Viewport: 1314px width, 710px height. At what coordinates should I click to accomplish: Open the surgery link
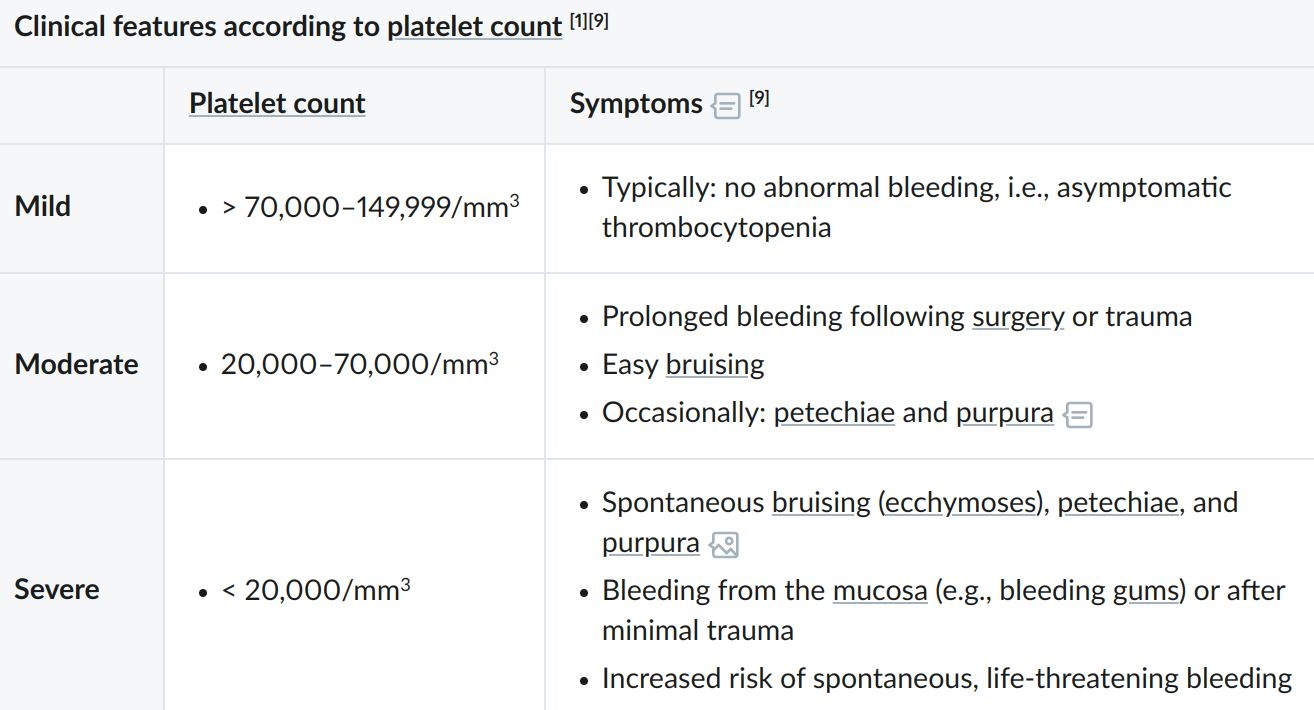pos(1018,317)
